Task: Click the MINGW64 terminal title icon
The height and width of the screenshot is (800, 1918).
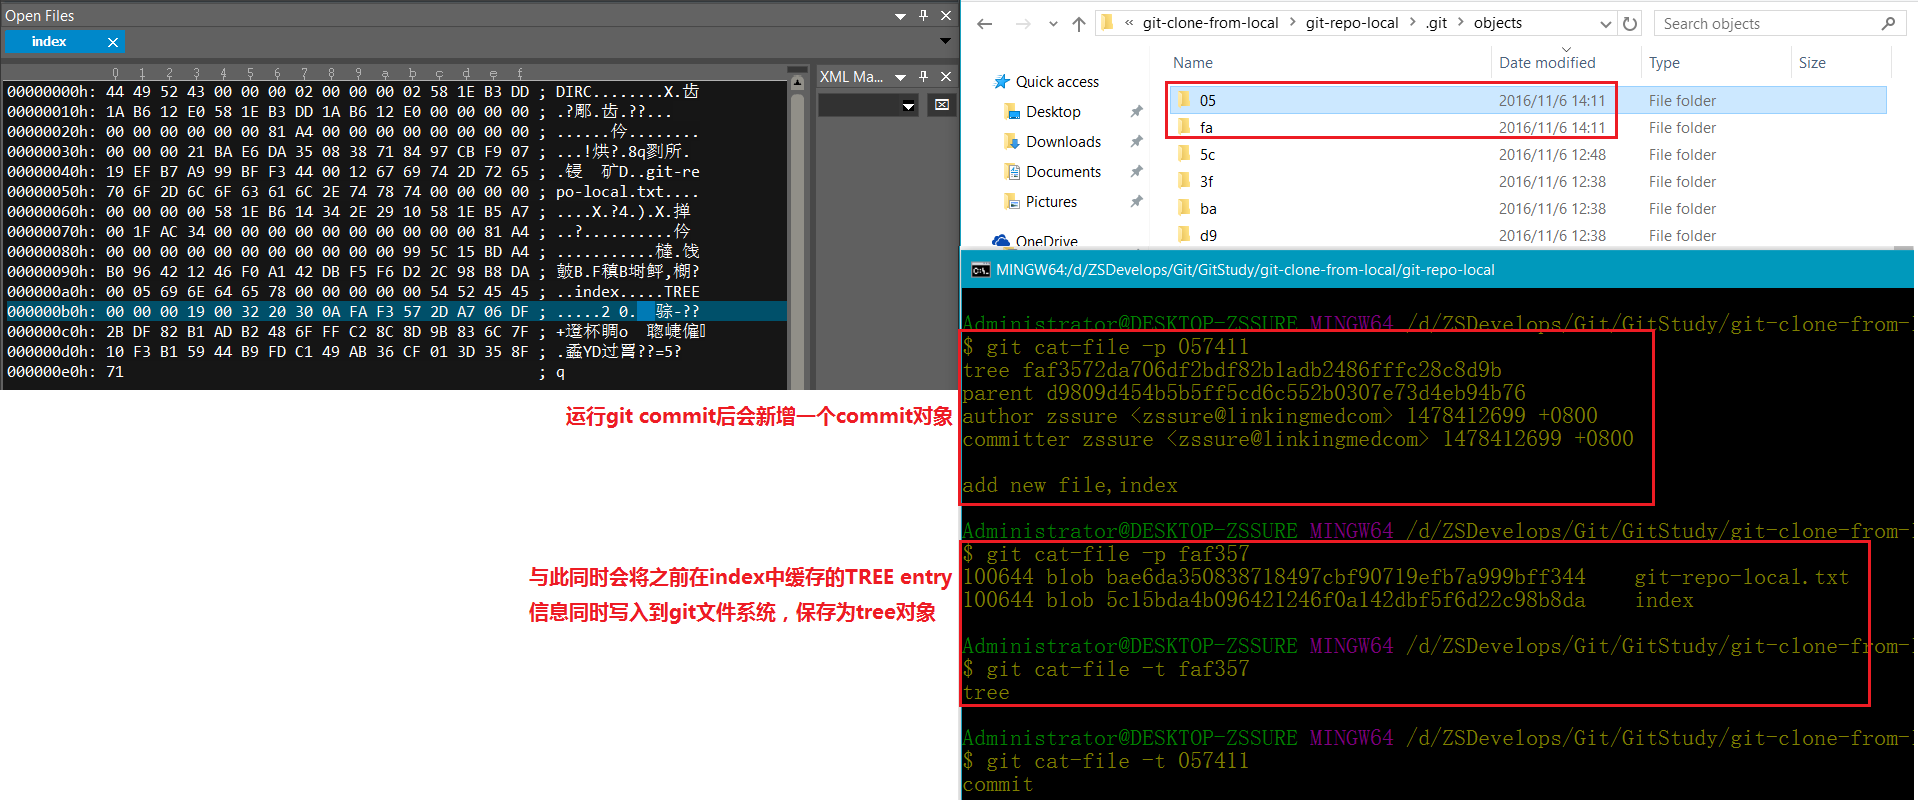Action: pos(981,270)
